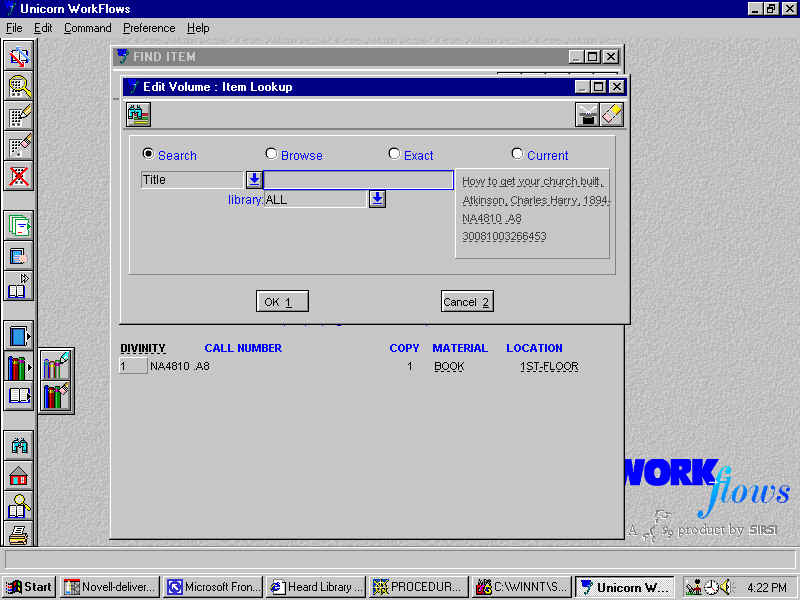Click the copy number box showing 1
800x600 pixels.
133,366
